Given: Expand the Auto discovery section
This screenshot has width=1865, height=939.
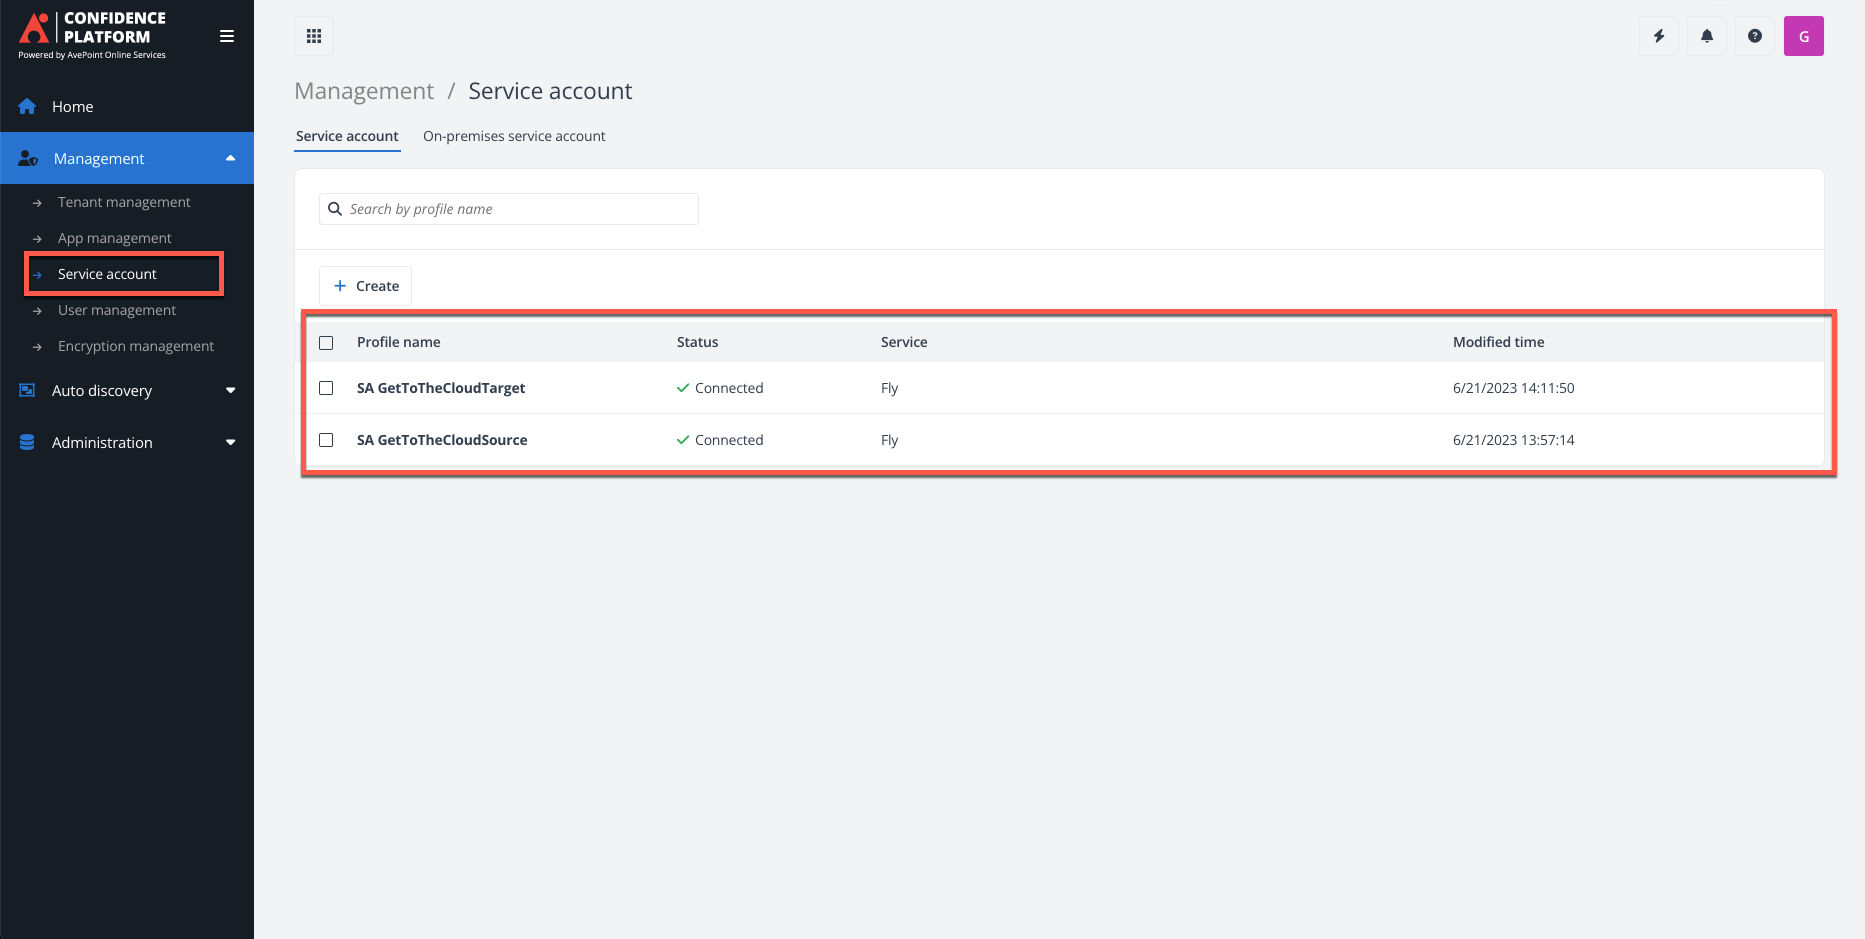Looking at the screenshot, I should (230, 390).
